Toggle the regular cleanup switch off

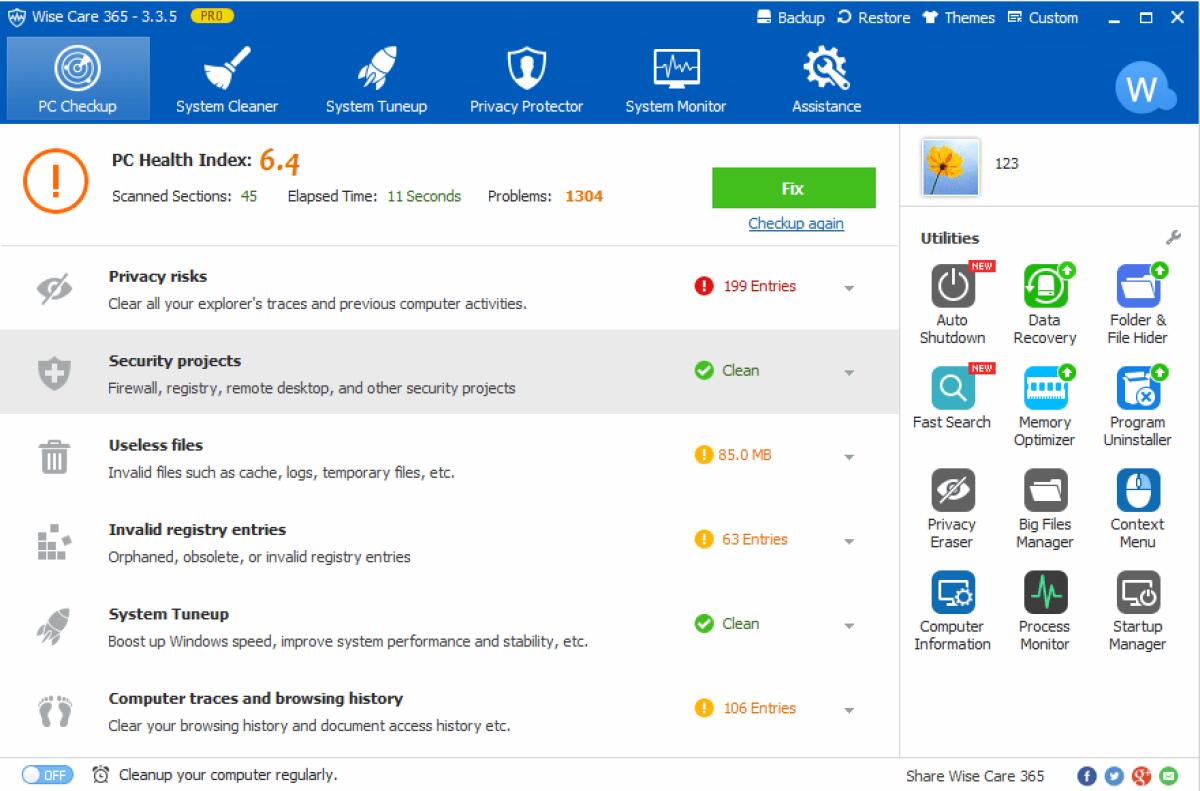(48, 775)
